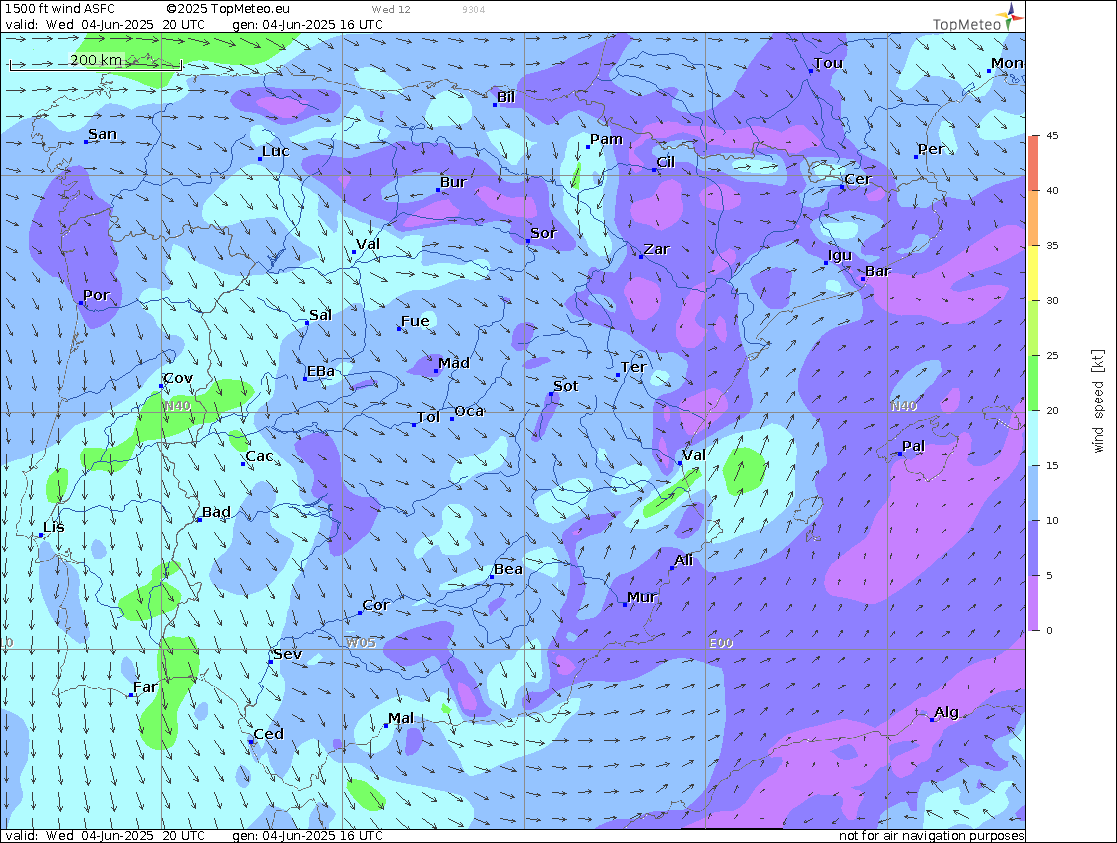
Task: Select the Zar city label
Action: (657, 249)
